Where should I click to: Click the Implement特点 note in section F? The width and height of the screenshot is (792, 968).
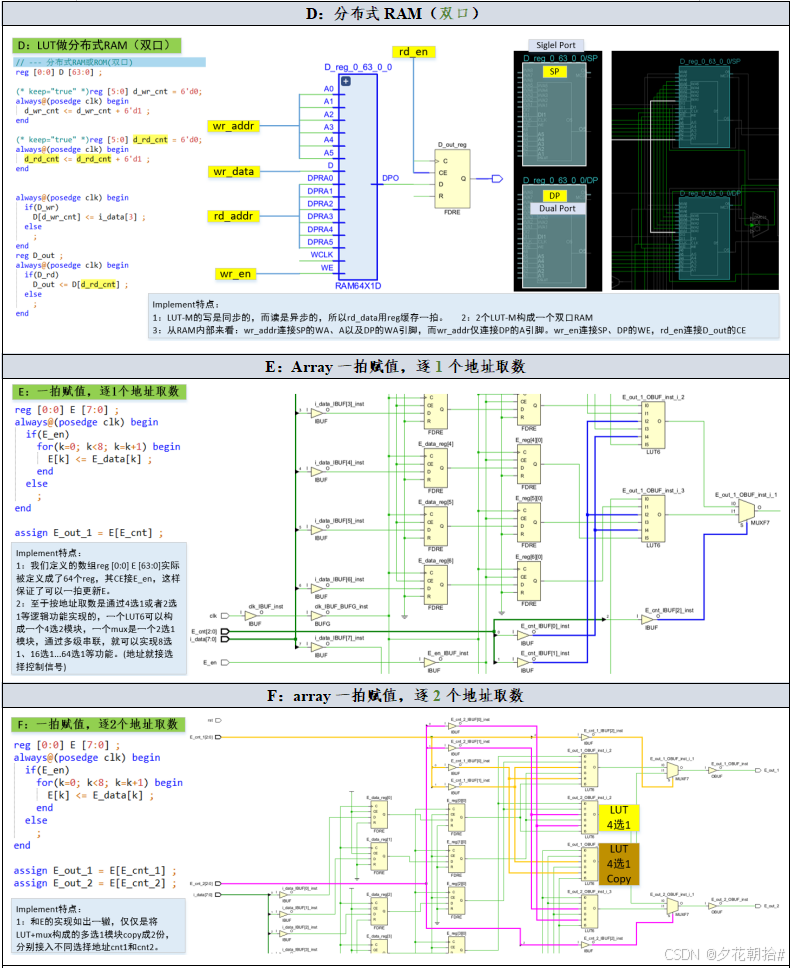point(99,927)
